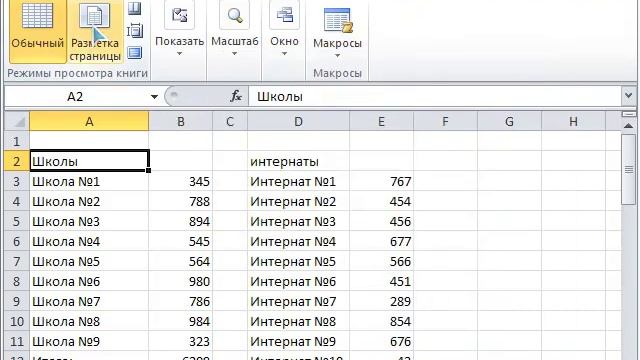Viewport: 640px width, 360px height.
Task: Select row 5 header
Action: (17, 221)
